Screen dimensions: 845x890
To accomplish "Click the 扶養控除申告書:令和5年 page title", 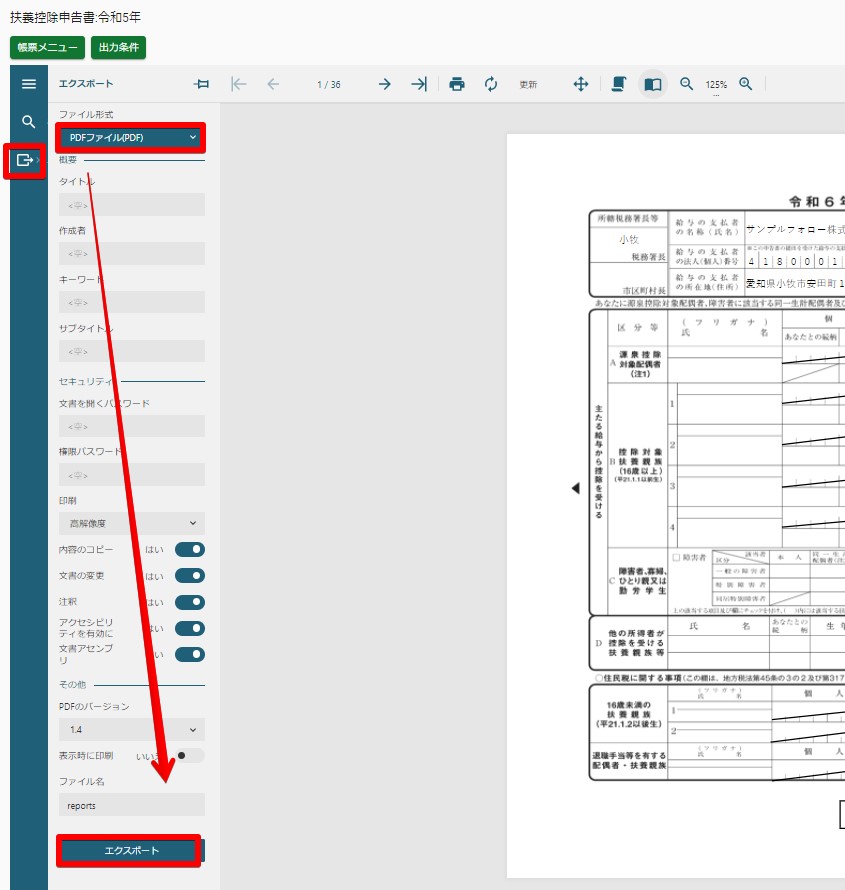I will point(75,17).
